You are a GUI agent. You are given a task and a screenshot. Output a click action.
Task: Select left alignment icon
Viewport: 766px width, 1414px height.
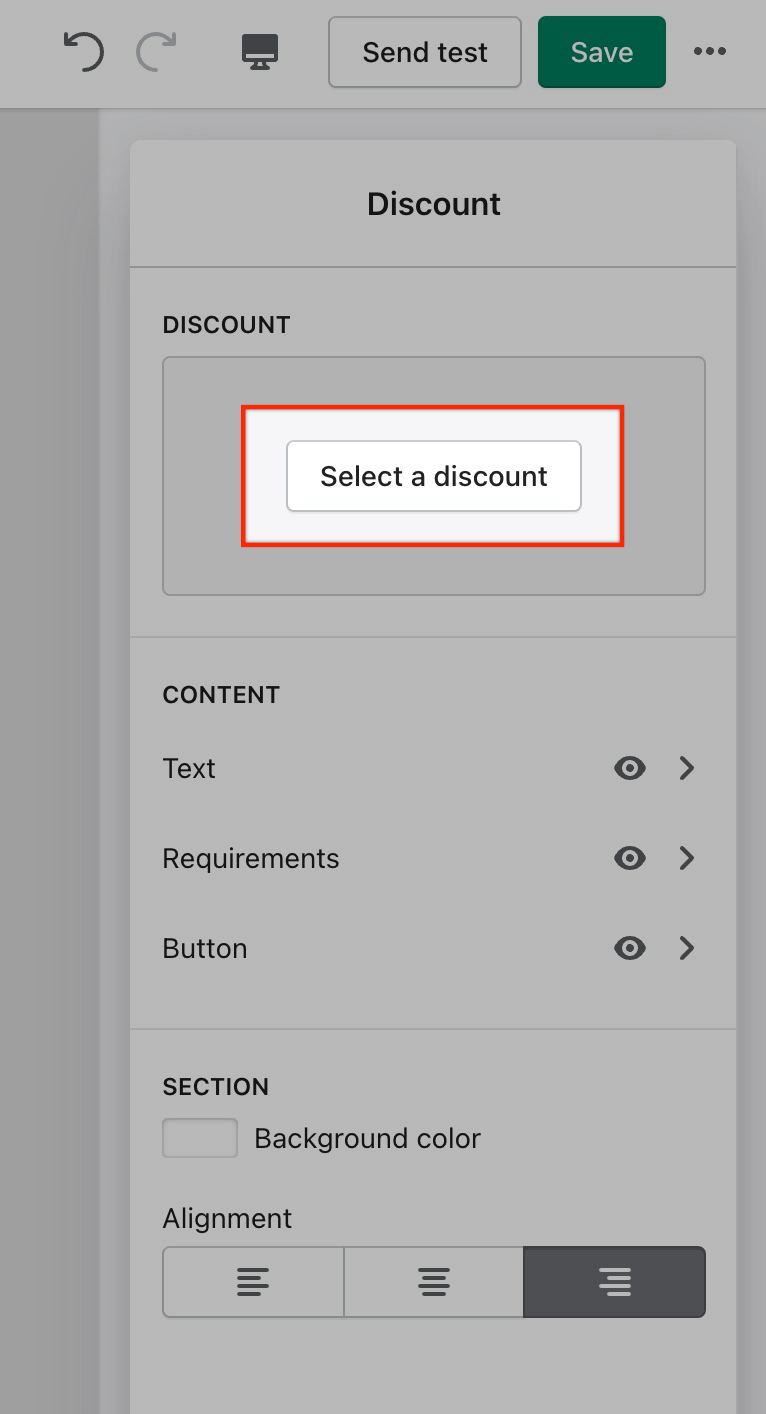coord(253,1281)
